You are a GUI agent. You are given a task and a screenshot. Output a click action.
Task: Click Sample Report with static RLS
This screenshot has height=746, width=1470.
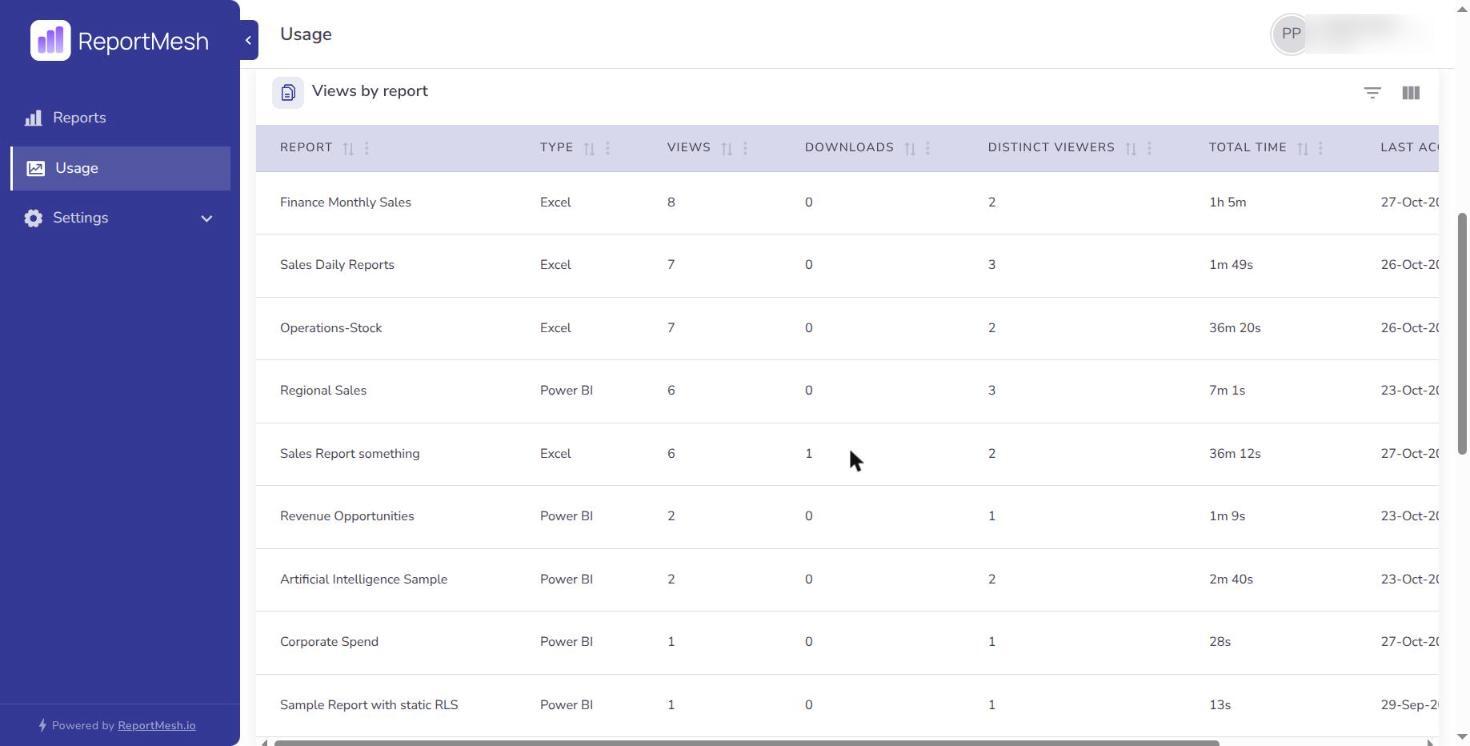pos(369,705)
